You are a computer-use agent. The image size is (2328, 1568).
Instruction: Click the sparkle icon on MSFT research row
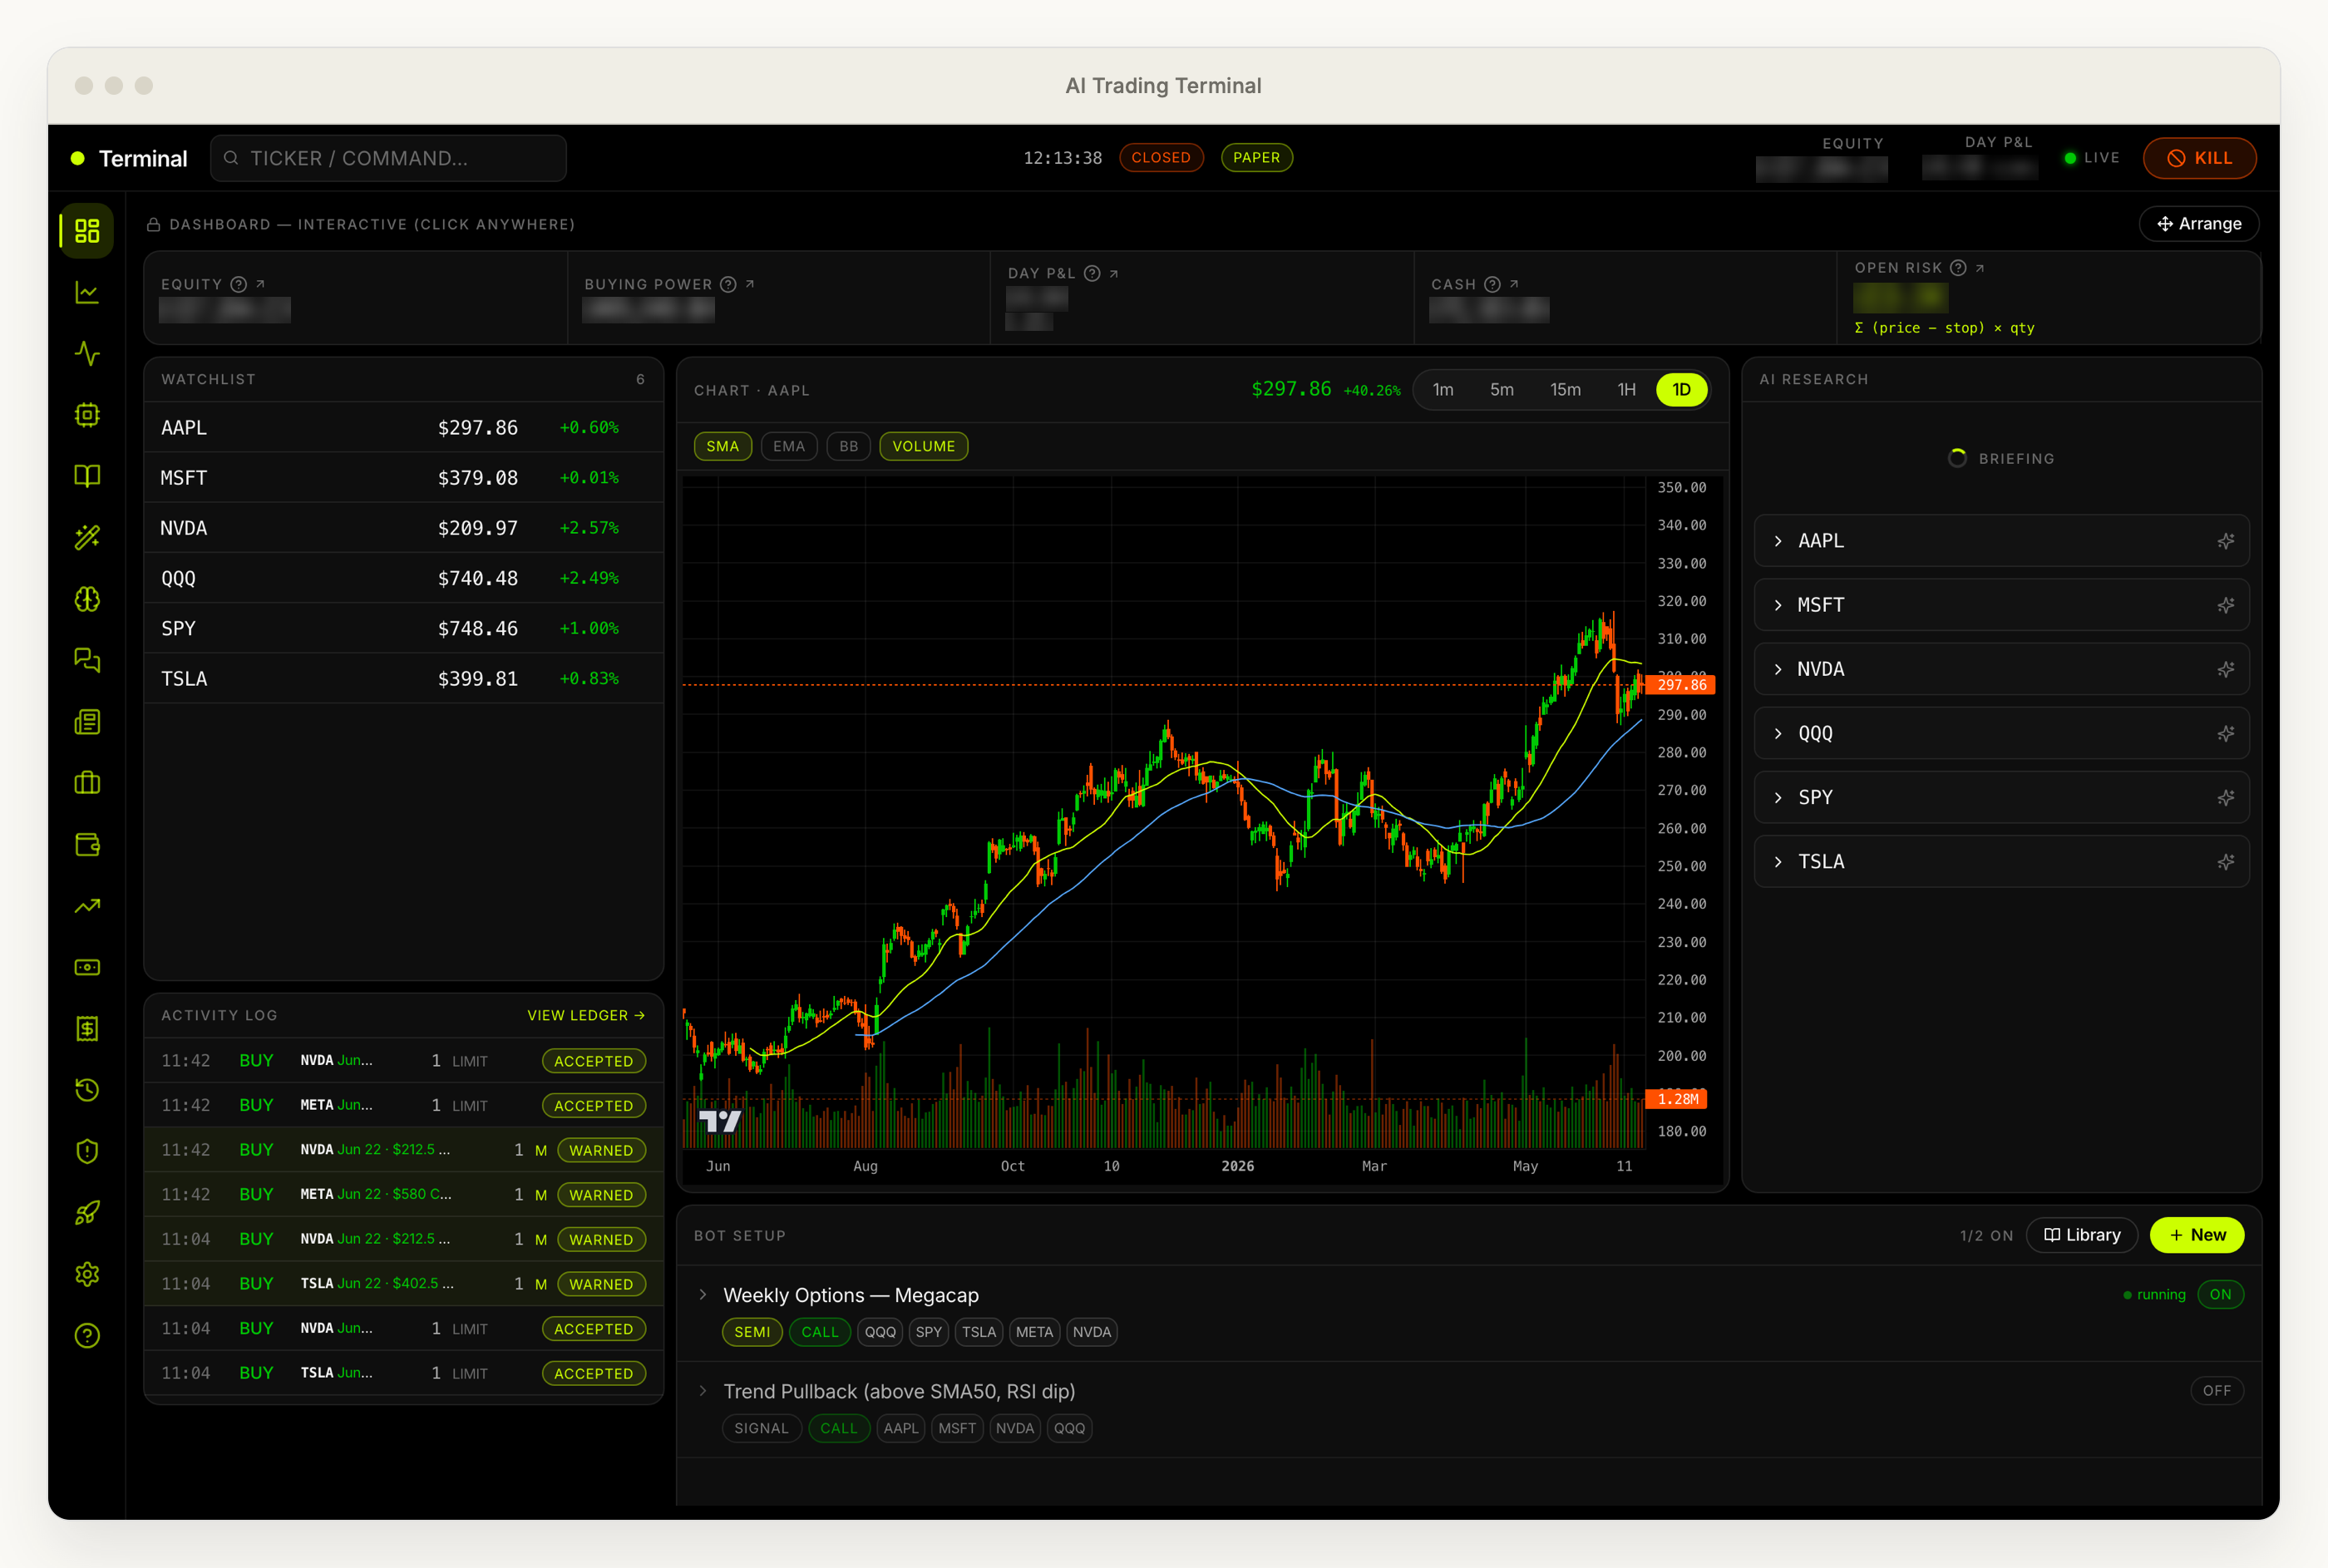tap(2225, 605)
